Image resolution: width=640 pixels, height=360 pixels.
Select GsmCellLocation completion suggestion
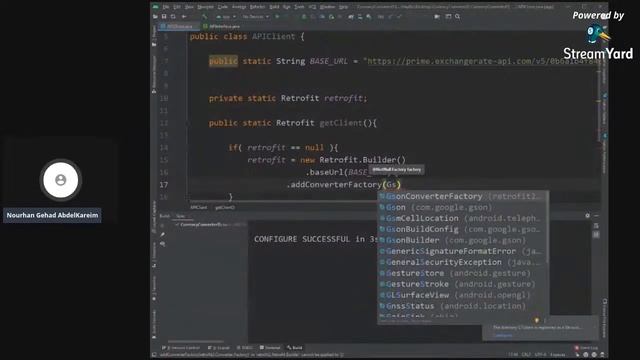point(461,218)
